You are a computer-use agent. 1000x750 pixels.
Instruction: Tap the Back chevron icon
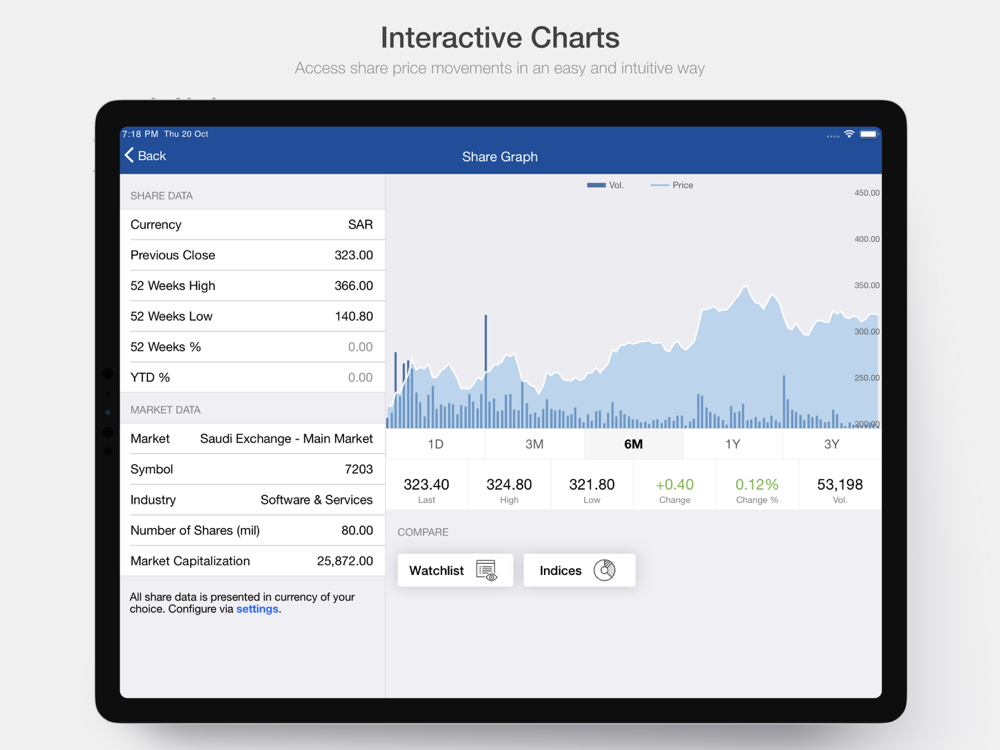(x=129, y=156)
